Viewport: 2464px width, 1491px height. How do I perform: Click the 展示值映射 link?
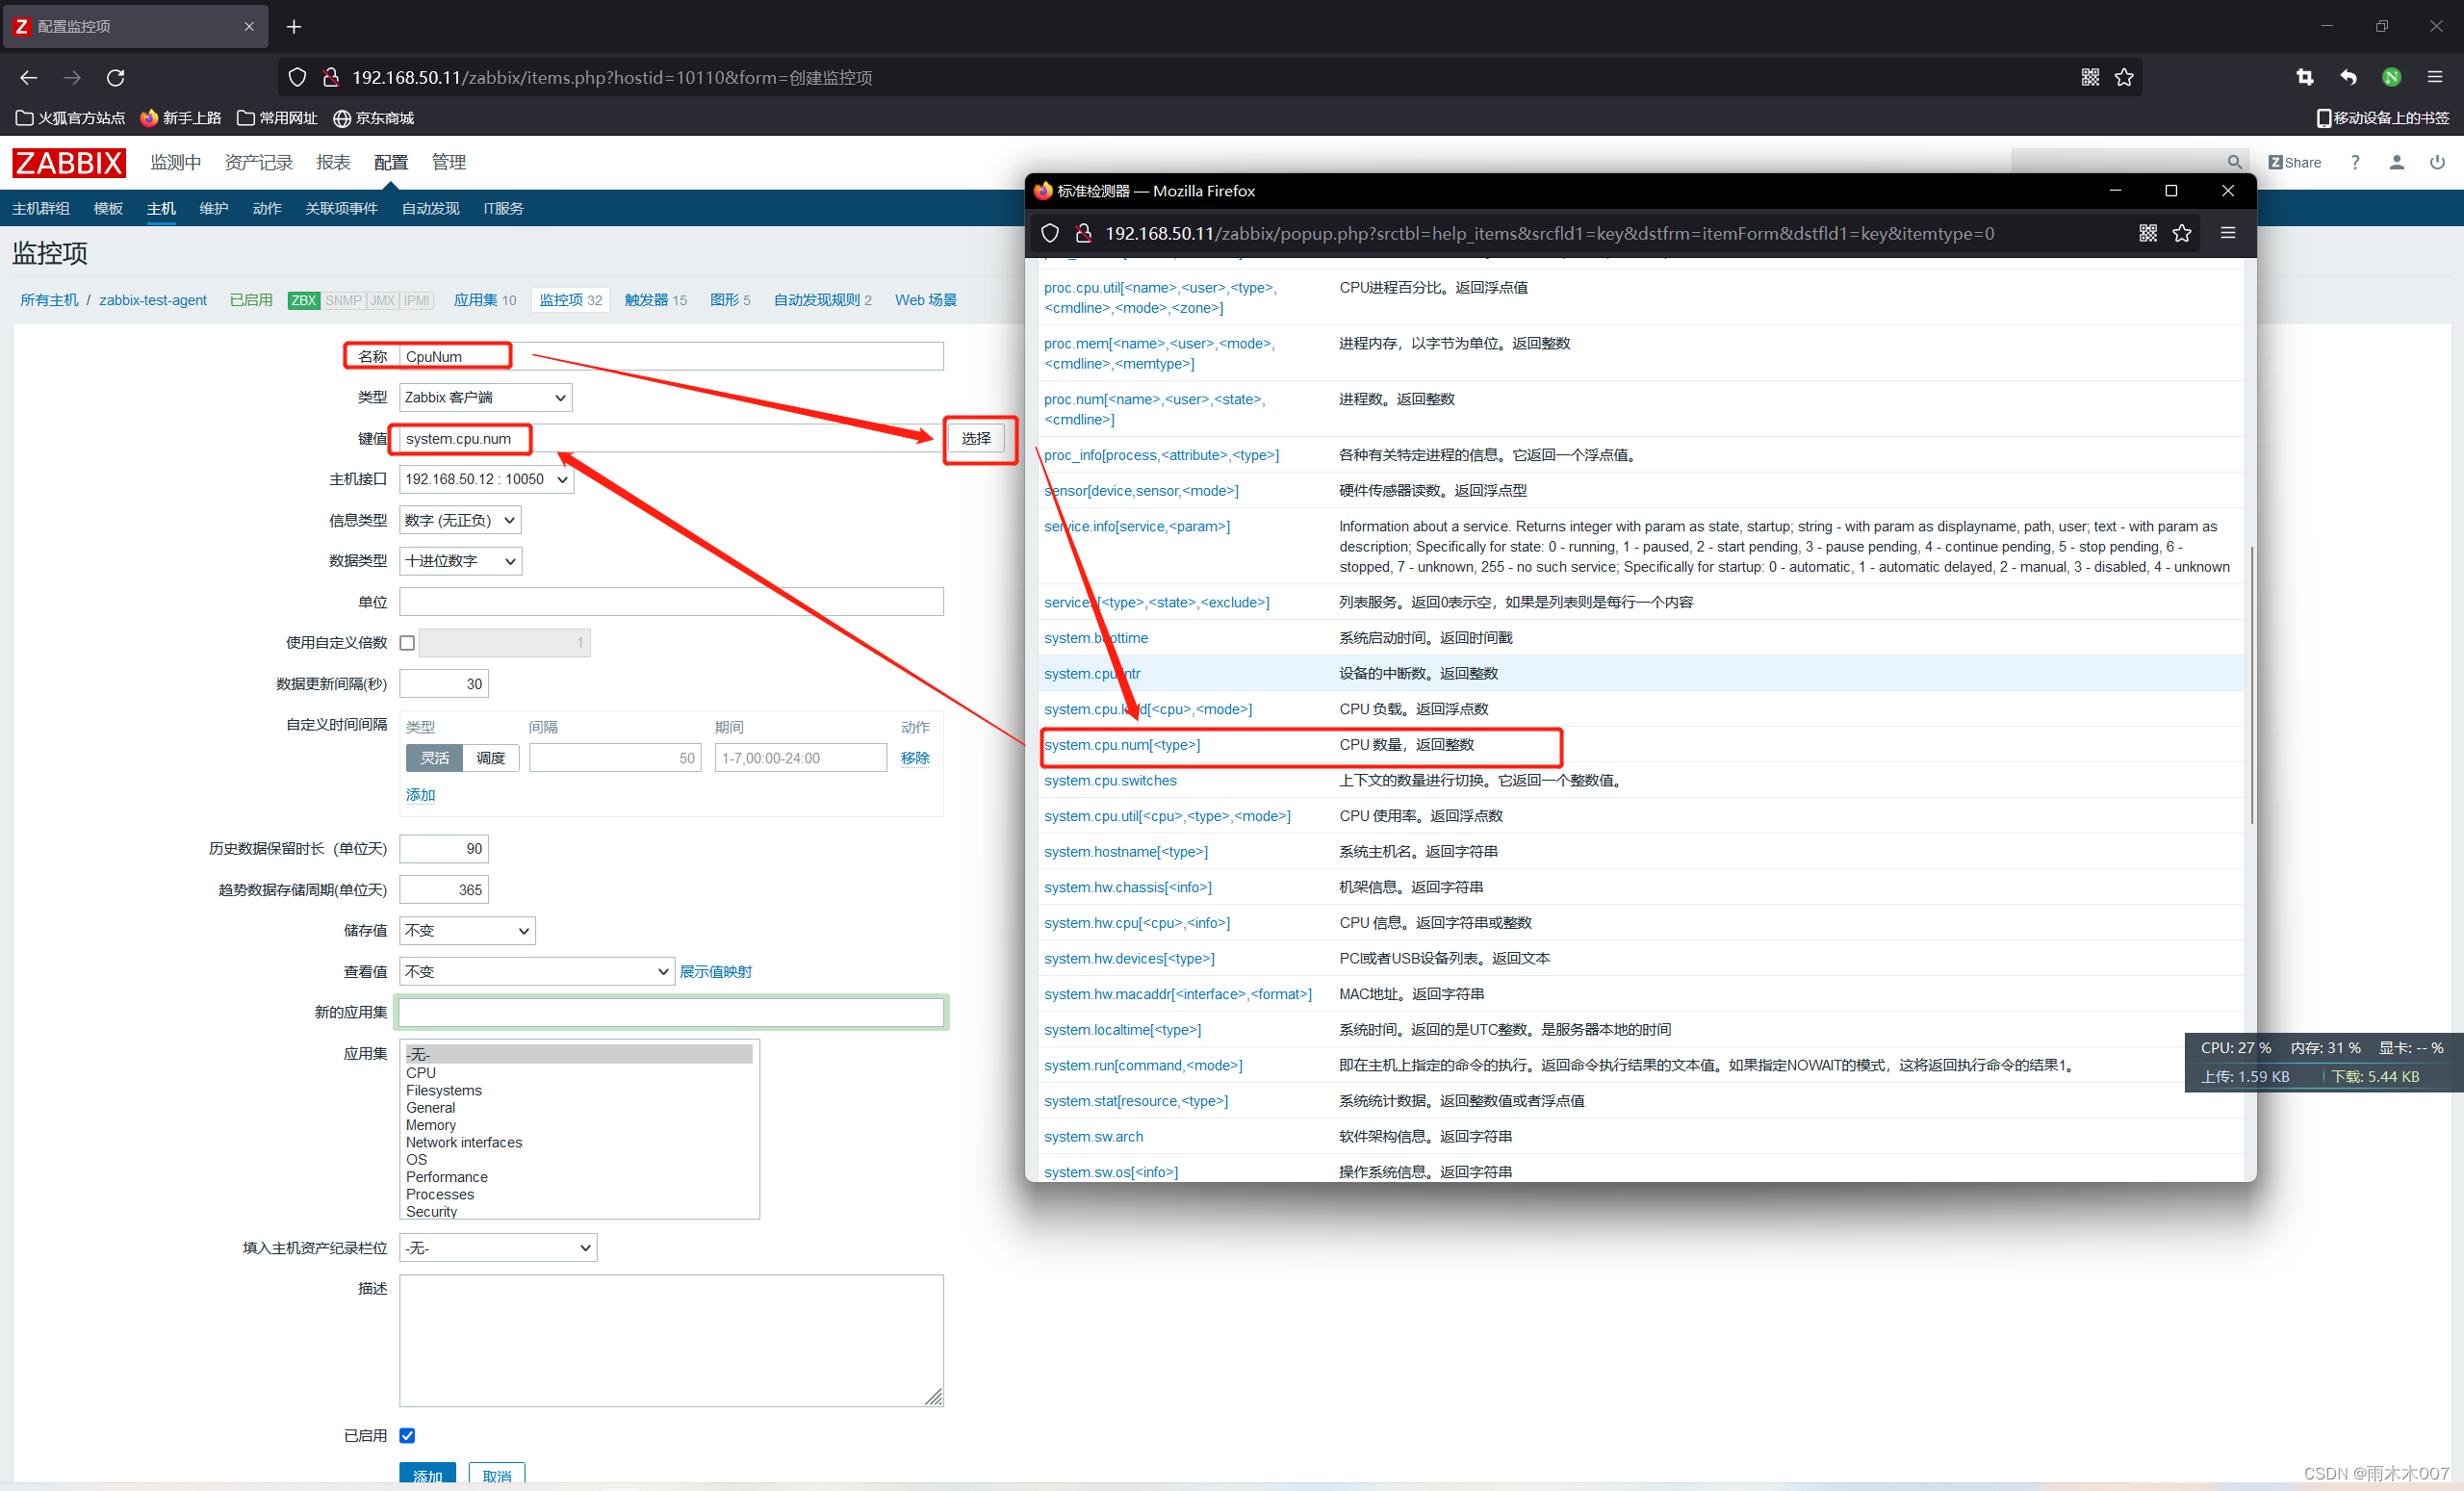click(716, 971)
